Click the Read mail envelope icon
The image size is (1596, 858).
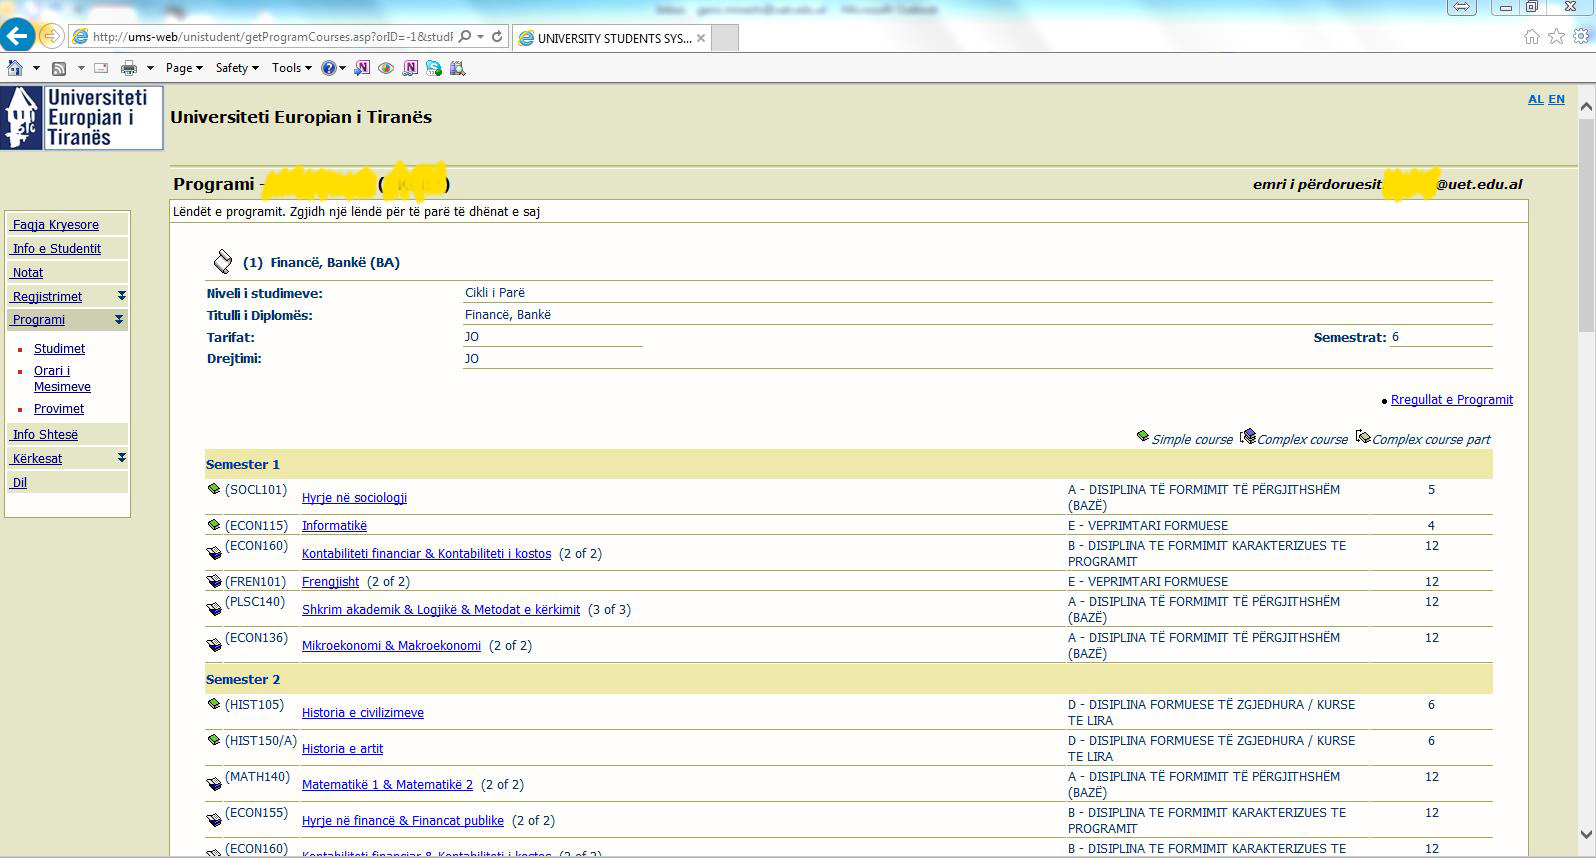(101, 68)
